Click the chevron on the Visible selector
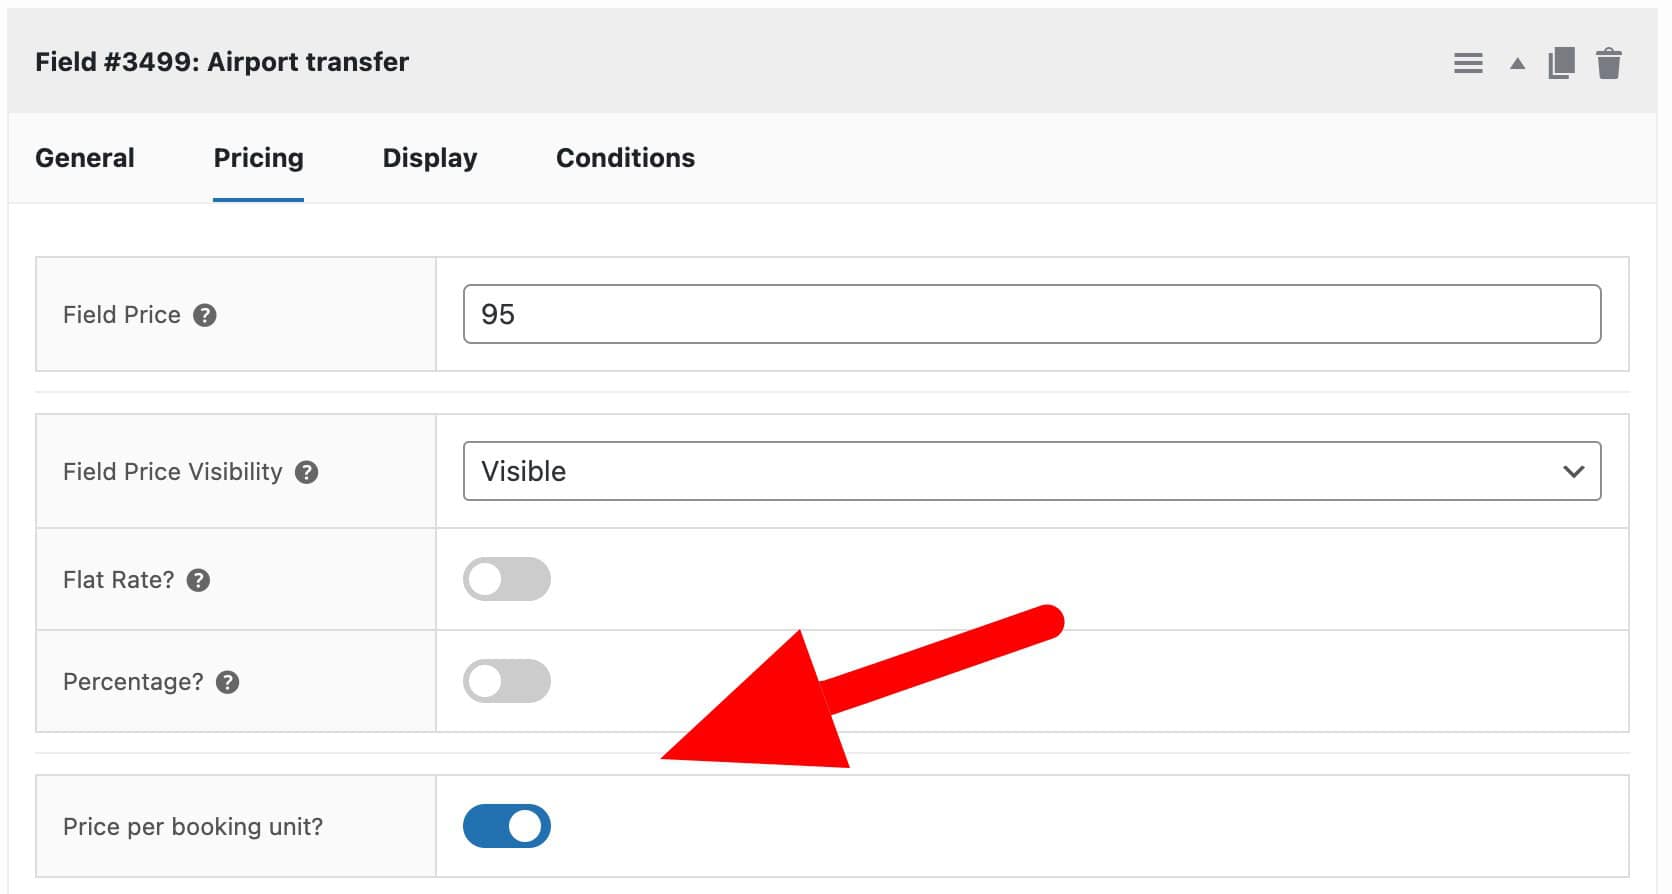The height and width of the screenshot is (894, 1672). tap(1574, 471)
